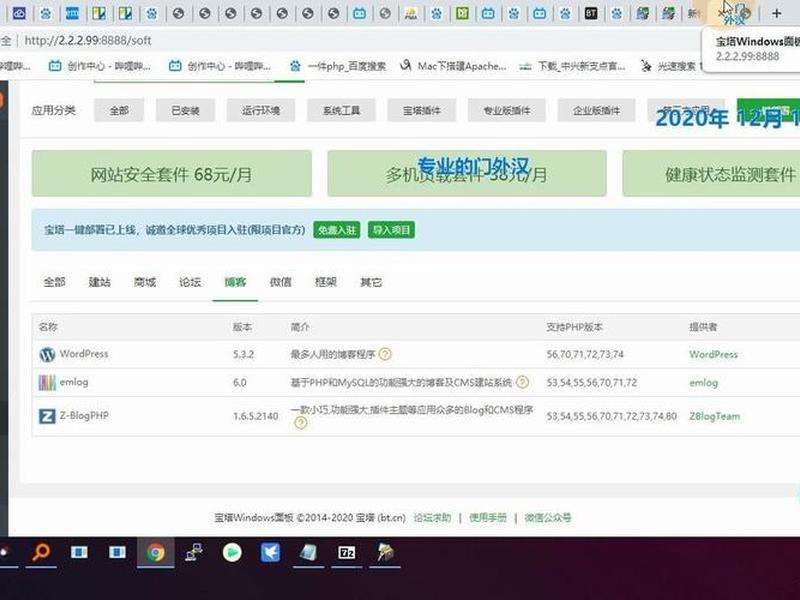Open emlog provider link
Image resolution: width=800 pixels, height=600 pixels.
704,382
